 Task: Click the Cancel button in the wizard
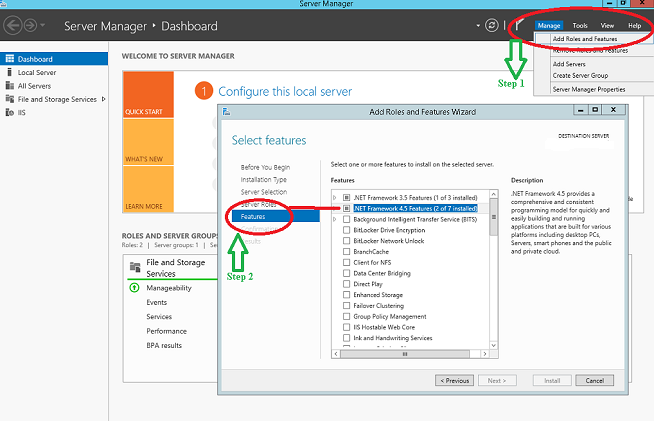594,381
